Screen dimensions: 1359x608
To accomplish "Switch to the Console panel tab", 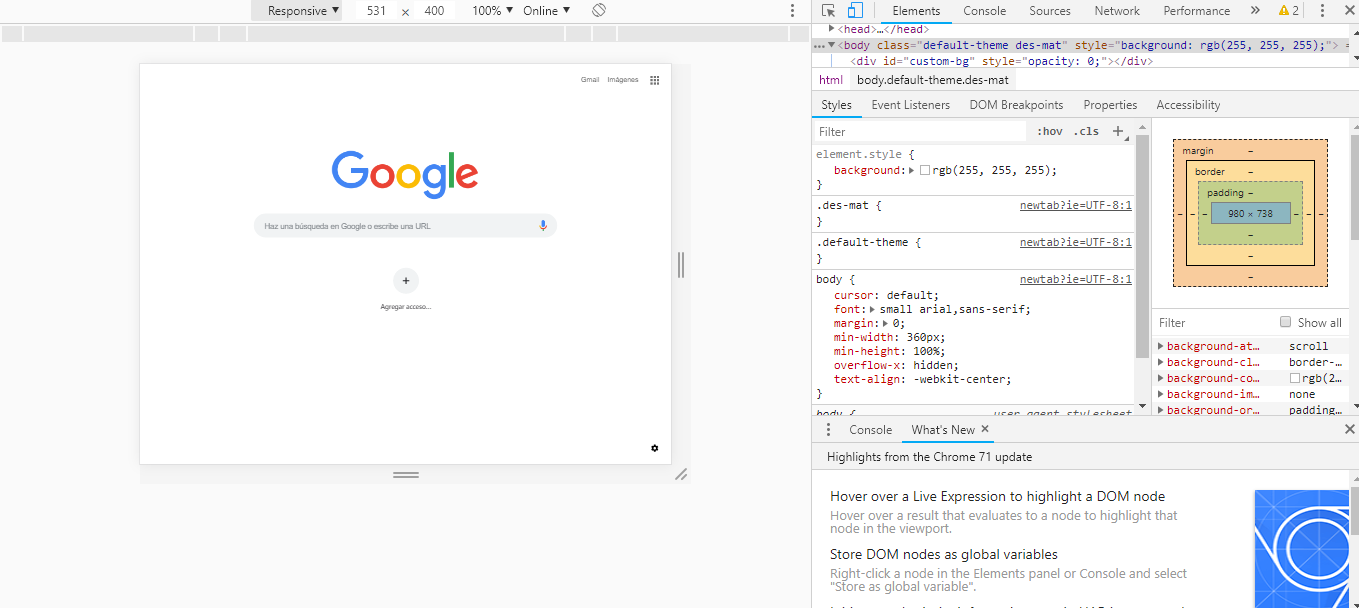I will [985, 11].
